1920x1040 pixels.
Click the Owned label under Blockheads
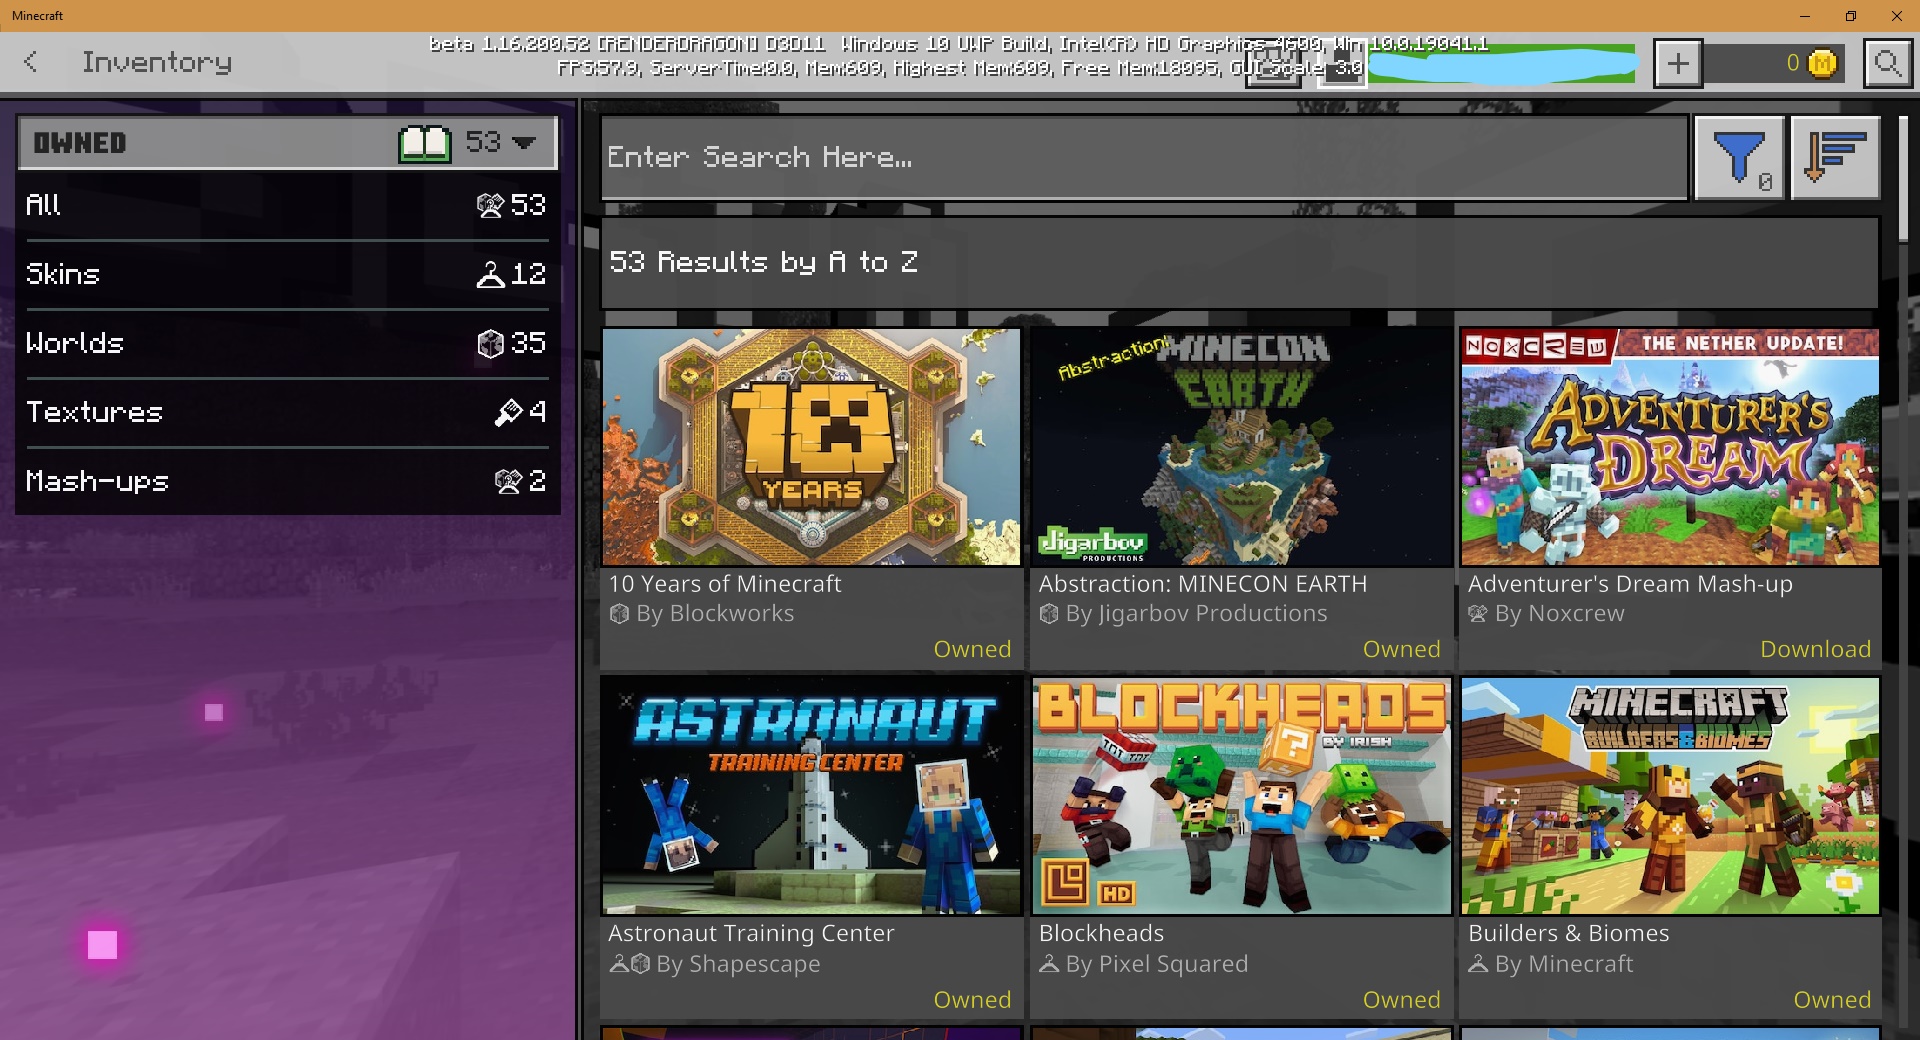[1401, 999]
